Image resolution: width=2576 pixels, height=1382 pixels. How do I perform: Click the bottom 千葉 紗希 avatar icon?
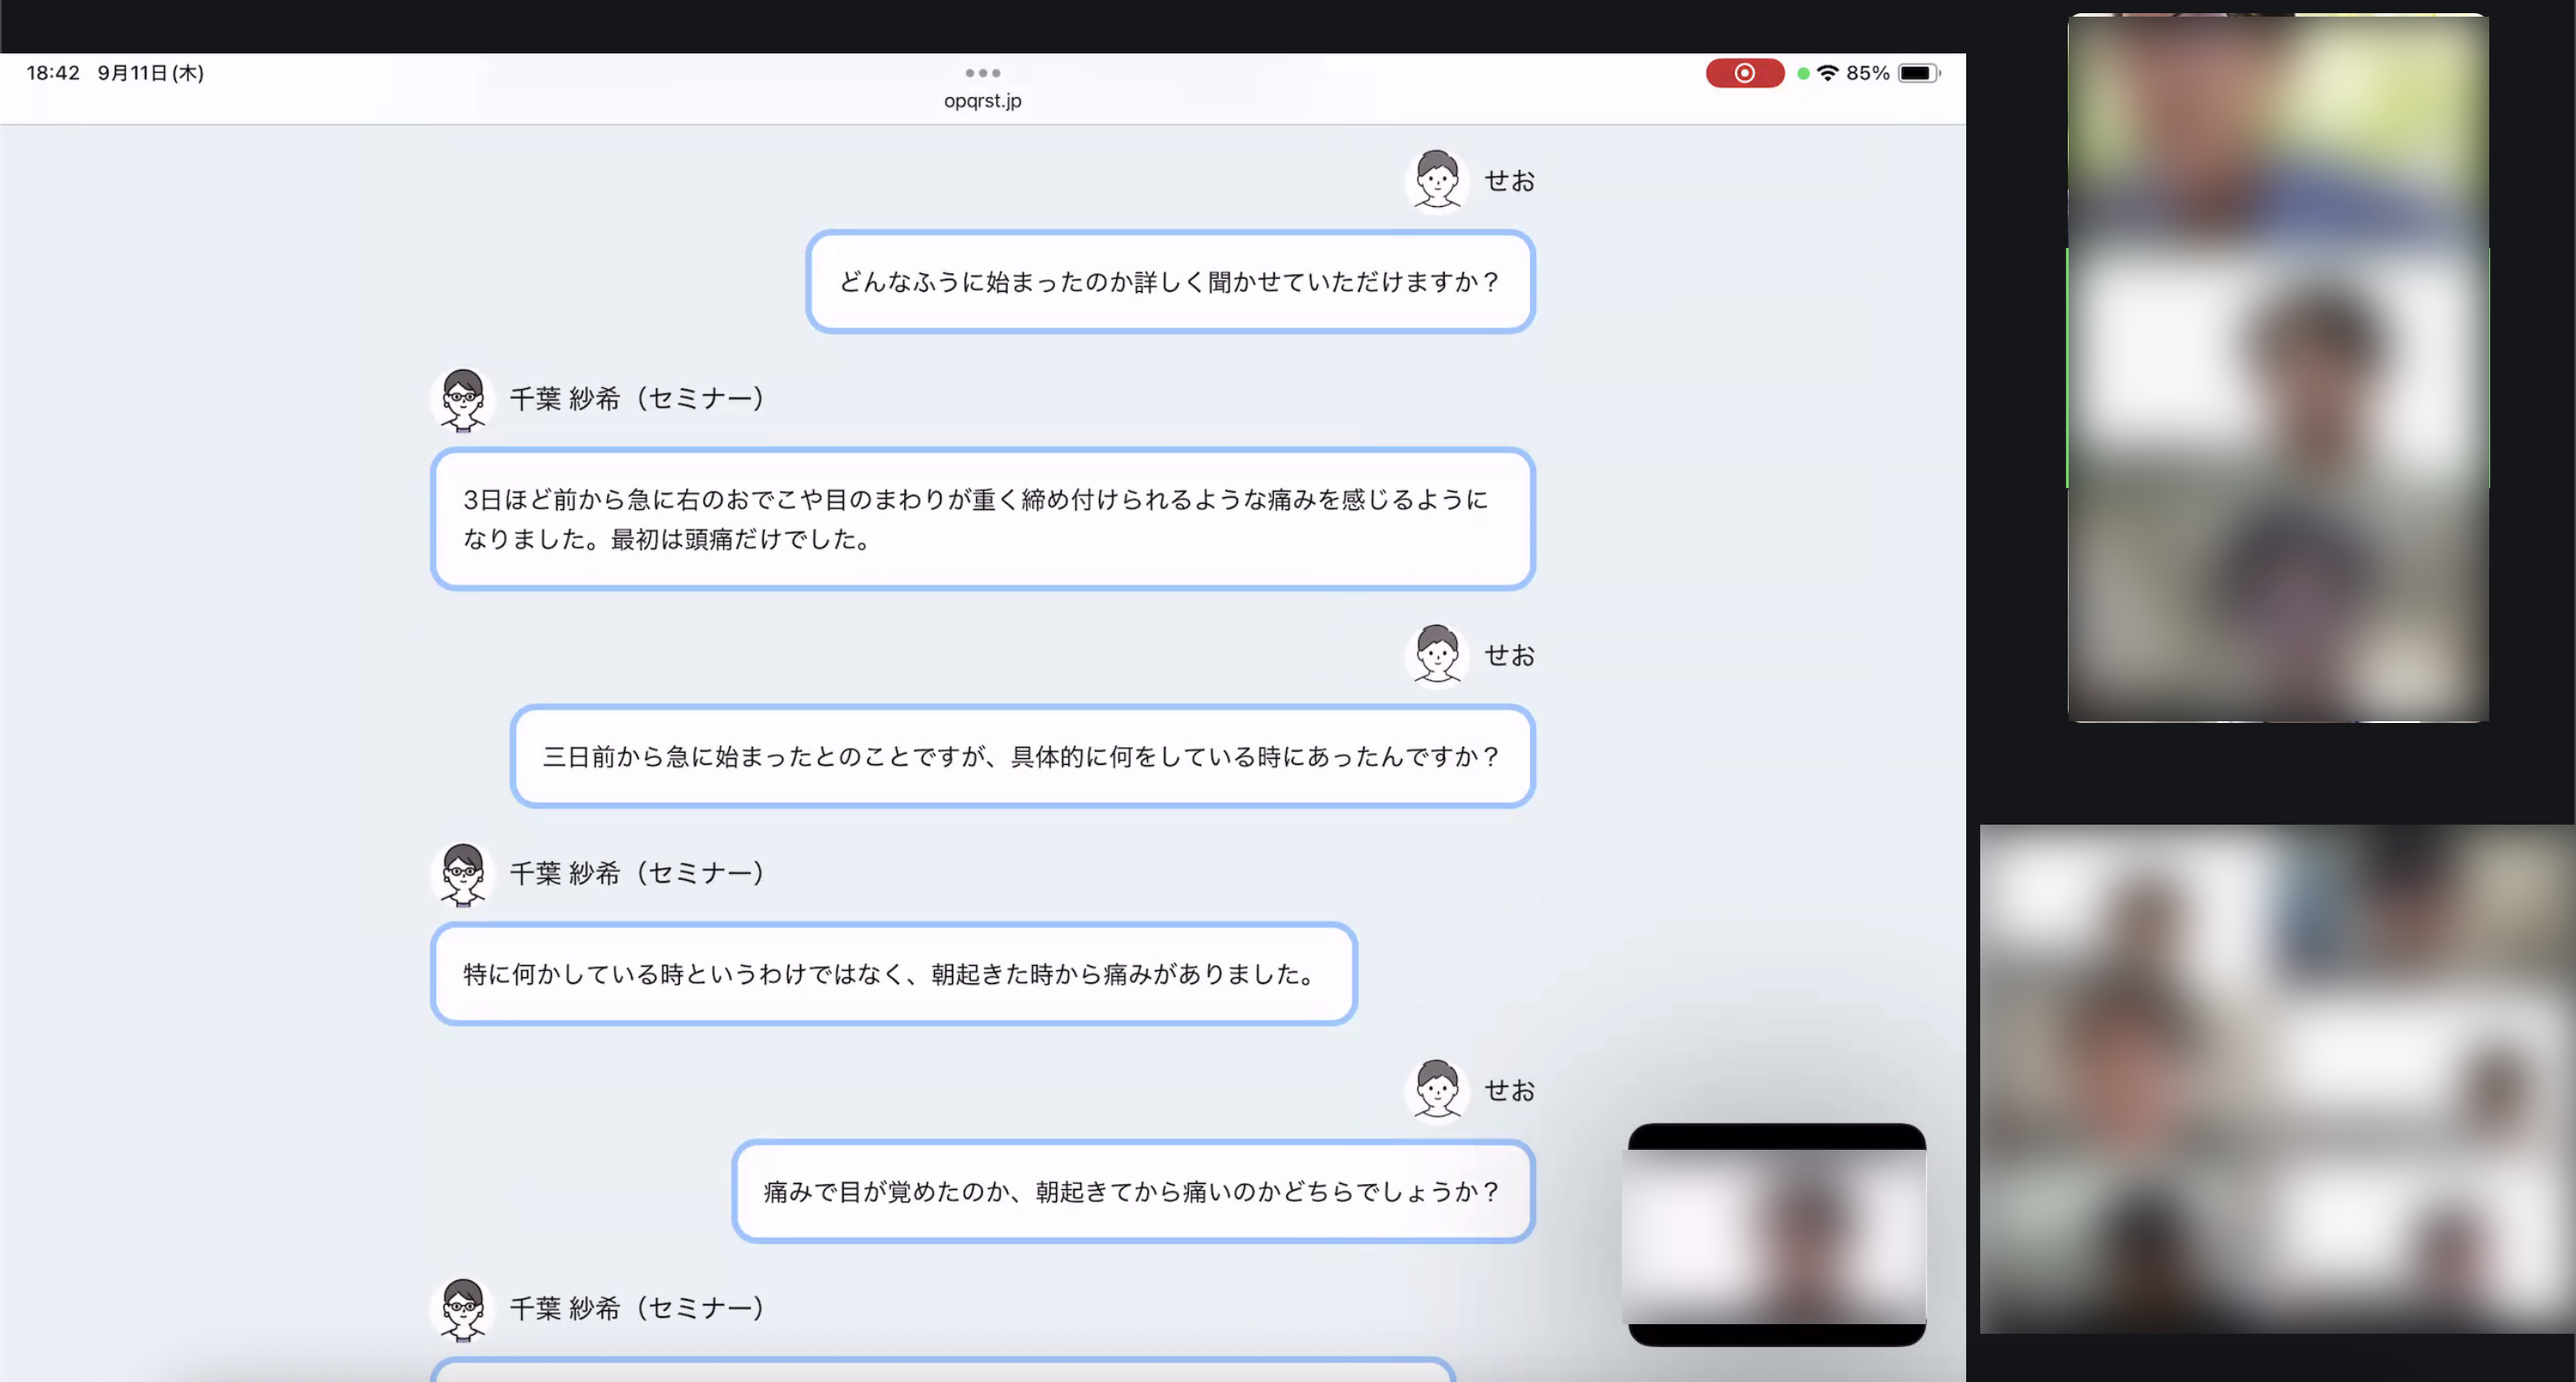coord(462,1308)
